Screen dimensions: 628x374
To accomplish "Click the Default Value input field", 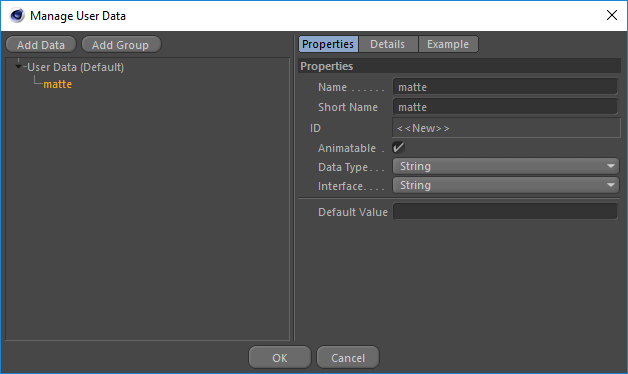I will pos(505,211).
